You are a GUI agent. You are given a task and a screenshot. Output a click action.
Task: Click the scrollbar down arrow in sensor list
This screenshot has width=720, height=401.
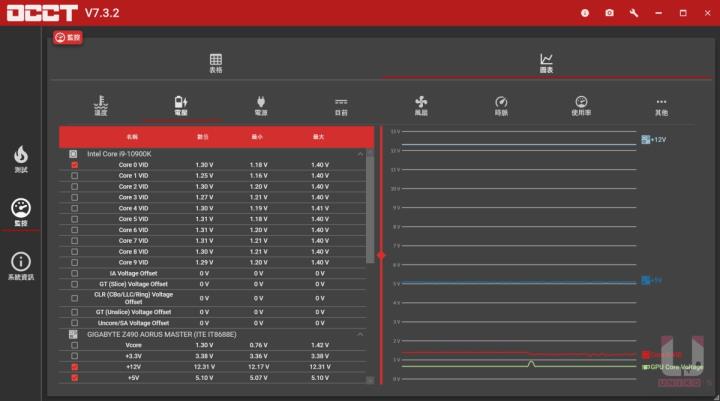pyautogui.click(x=370, y=380)
